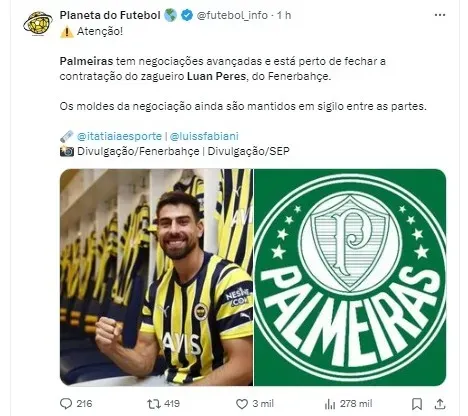Click the Planeta do Futebol account name

click(x=110, y=15)
